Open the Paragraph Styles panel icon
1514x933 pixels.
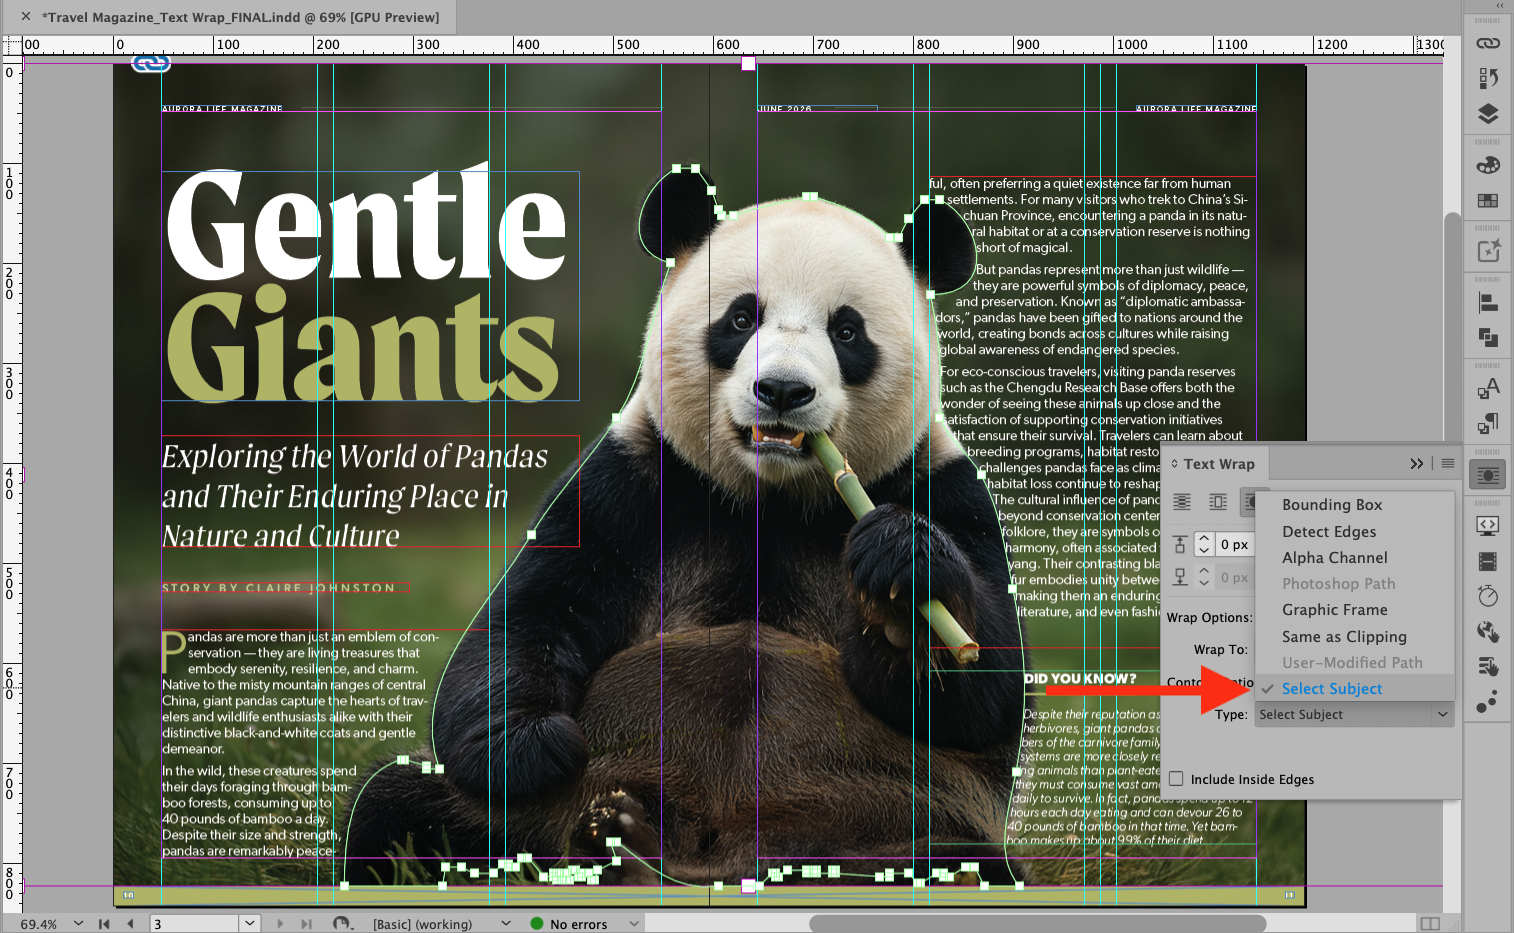click(1488, 424)
